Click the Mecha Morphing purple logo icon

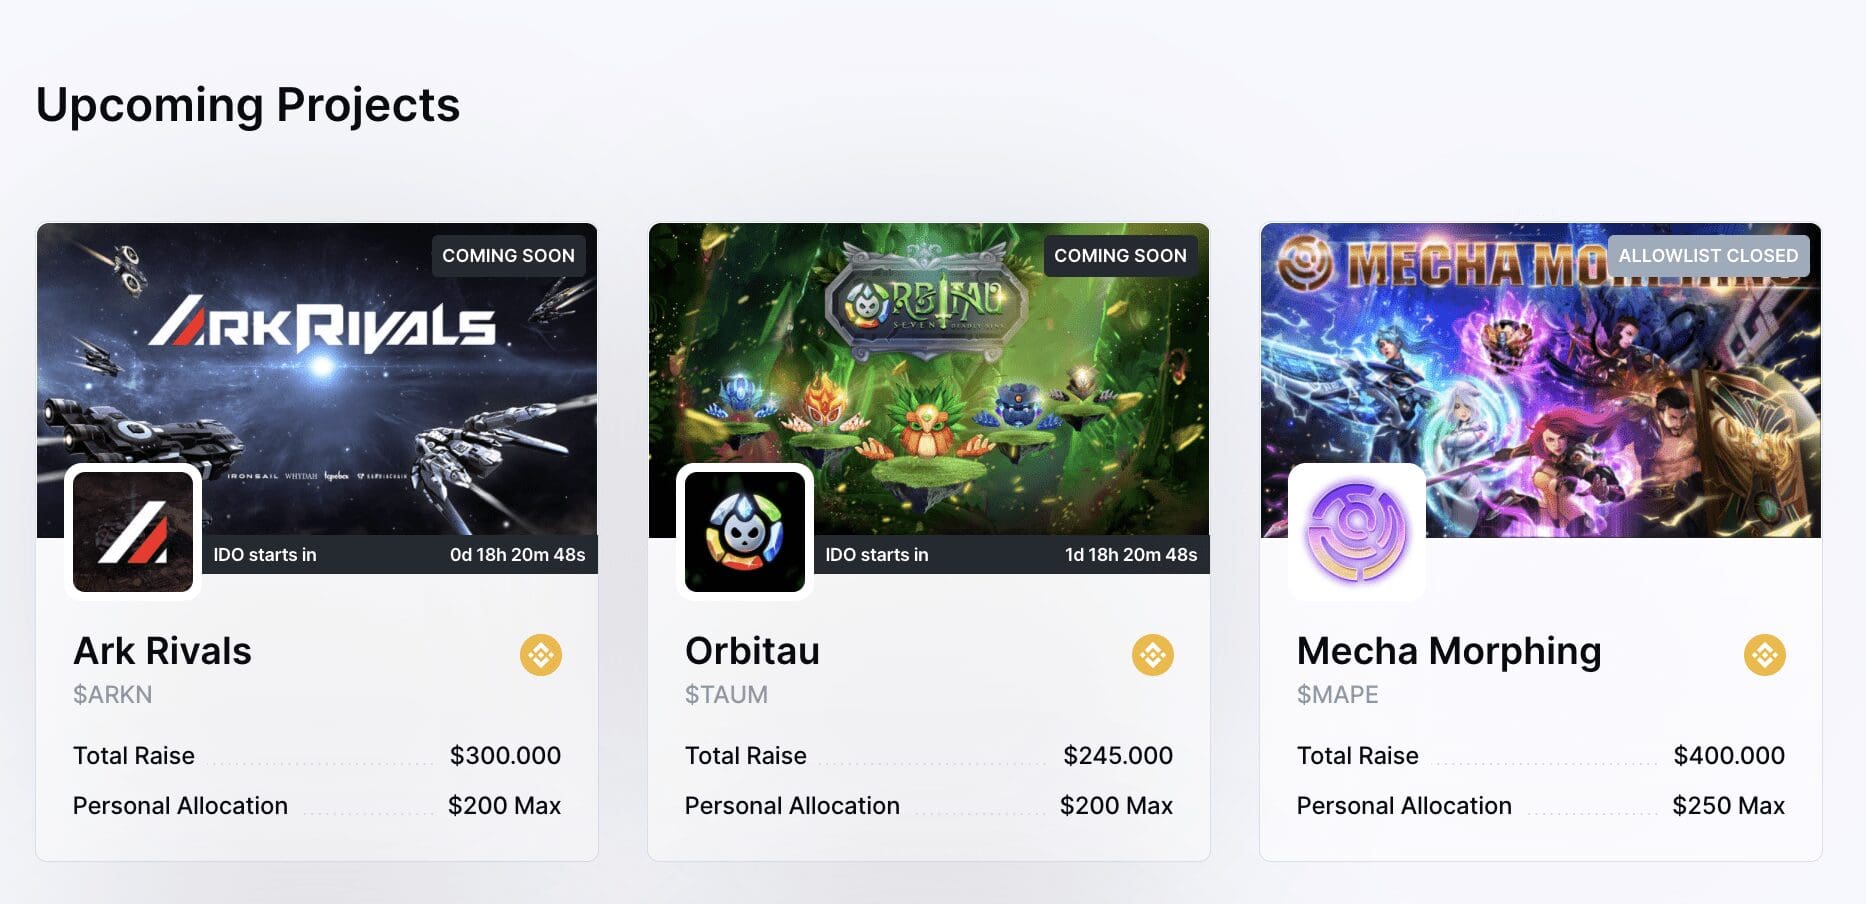click(x=1357, y=532)
